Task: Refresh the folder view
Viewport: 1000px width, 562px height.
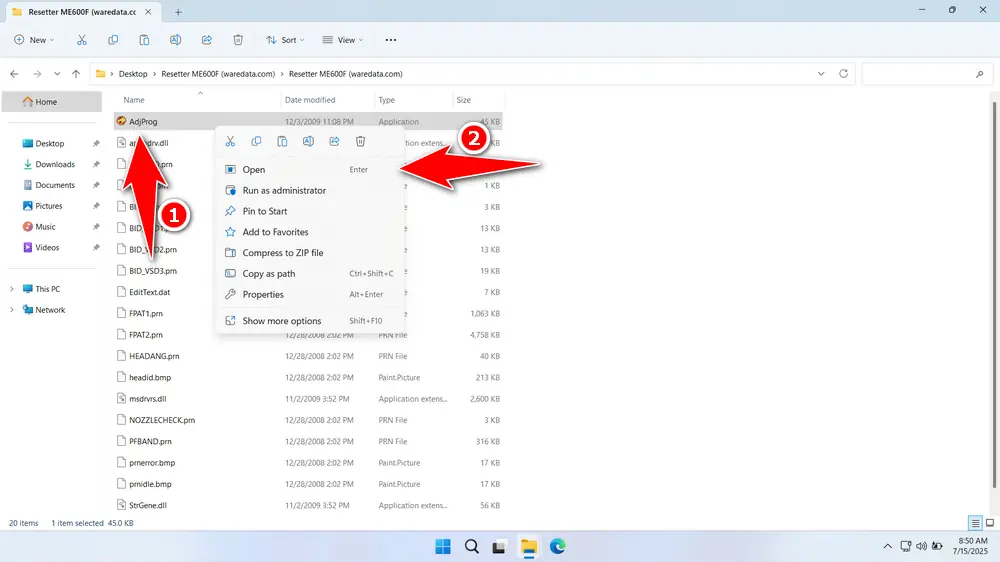Action: point(843,73)
